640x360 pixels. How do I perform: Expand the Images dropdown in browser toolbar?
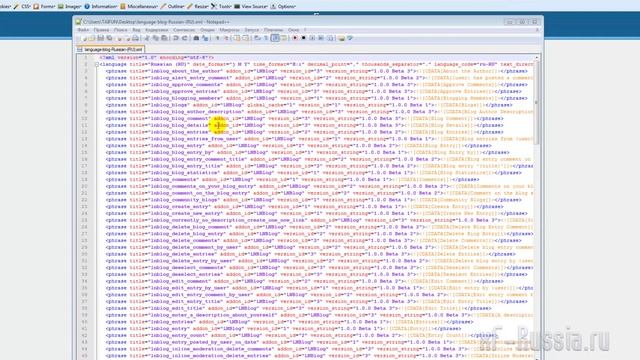(70, 6)
